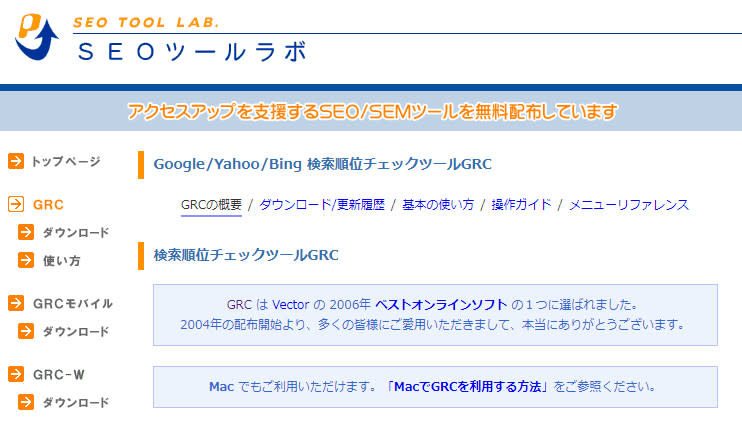The image size is (742, 429).
Task: Click arrow icon beside 使い方
Action: point(26,260)
